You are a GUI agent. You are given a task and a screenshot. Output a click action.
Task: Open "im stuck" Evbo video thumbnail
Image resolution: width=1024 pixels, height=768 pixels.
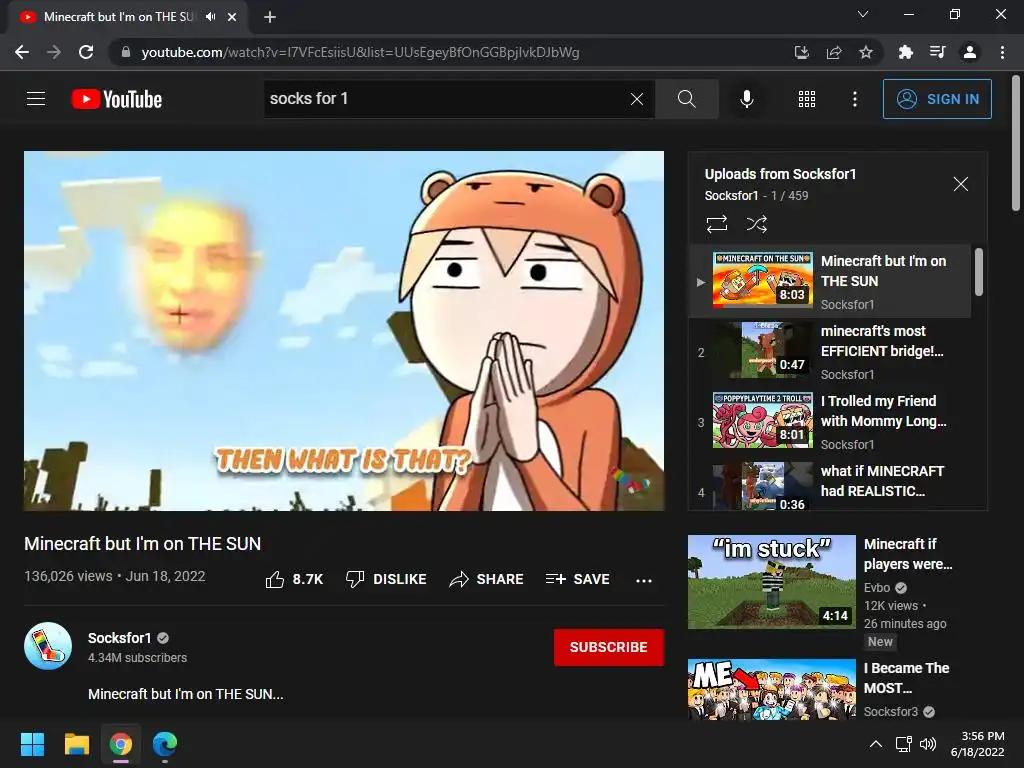coord(771,582)
